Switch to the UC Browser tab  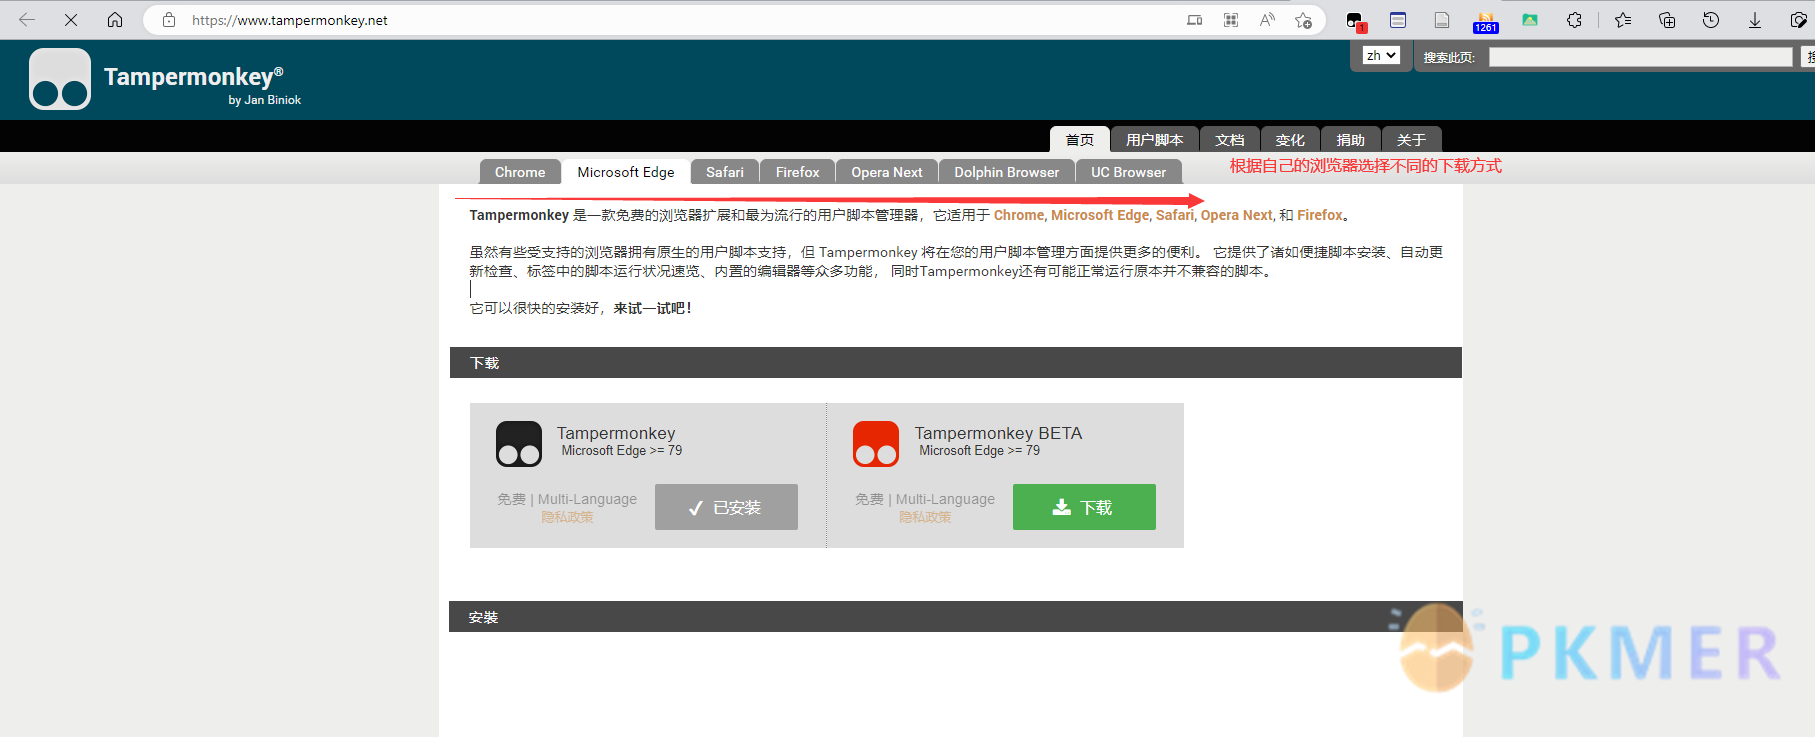point(1129,172)
